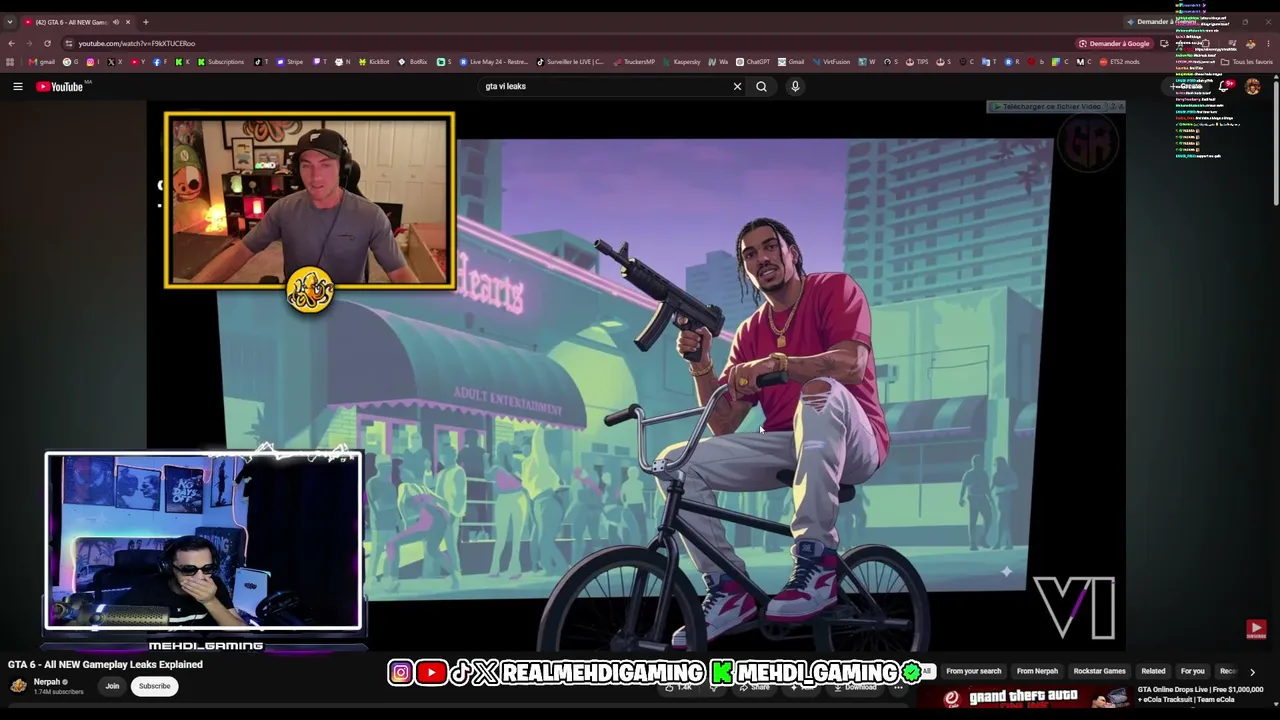Open the browser profile avatar
This screenshot has width=1280, height=720.
[x=1251, y=44]
